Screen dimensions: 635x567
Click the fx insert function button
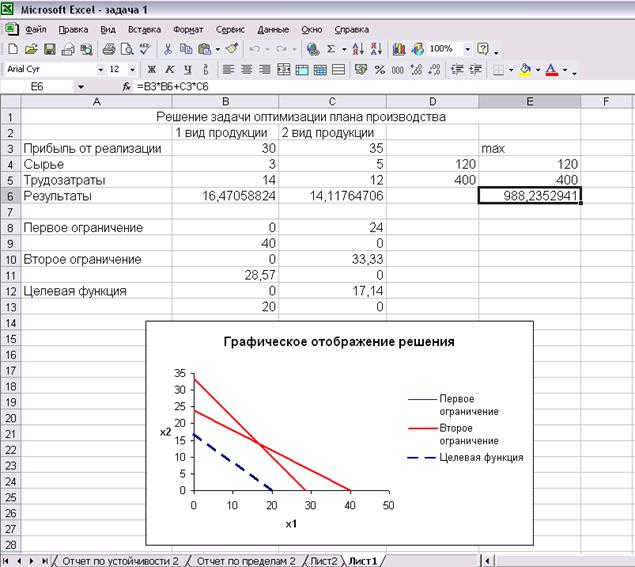pyautogui.click(x=126, y=87)
